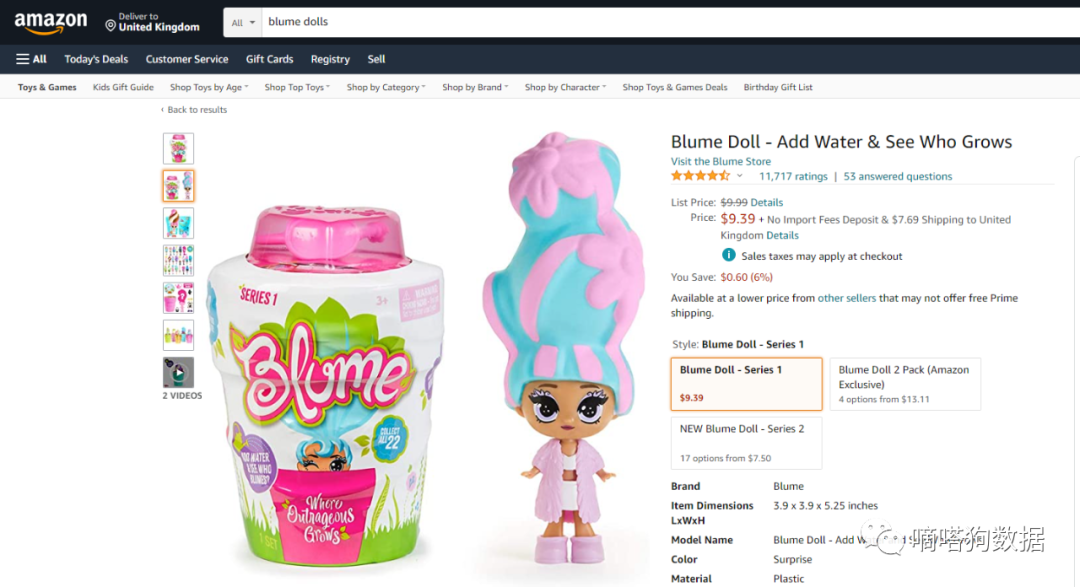The width and height of the screenshot is (1080, 587).
Task: Open the All hamburger menu
Action: tap(32, 59)
